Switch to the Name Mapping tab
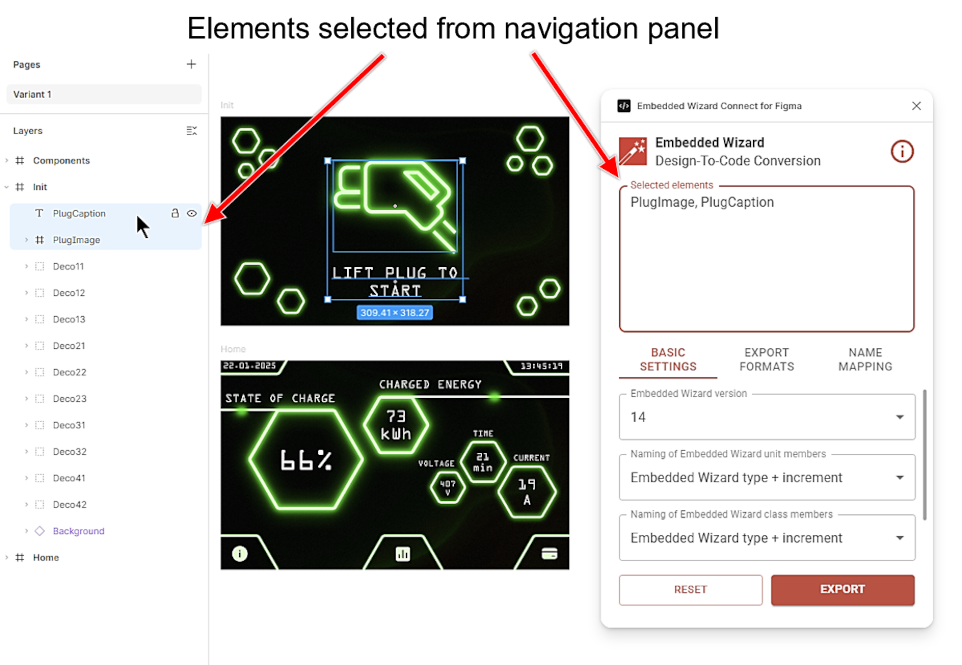Viewport: 962px width, 665px height. coord(865,360)
